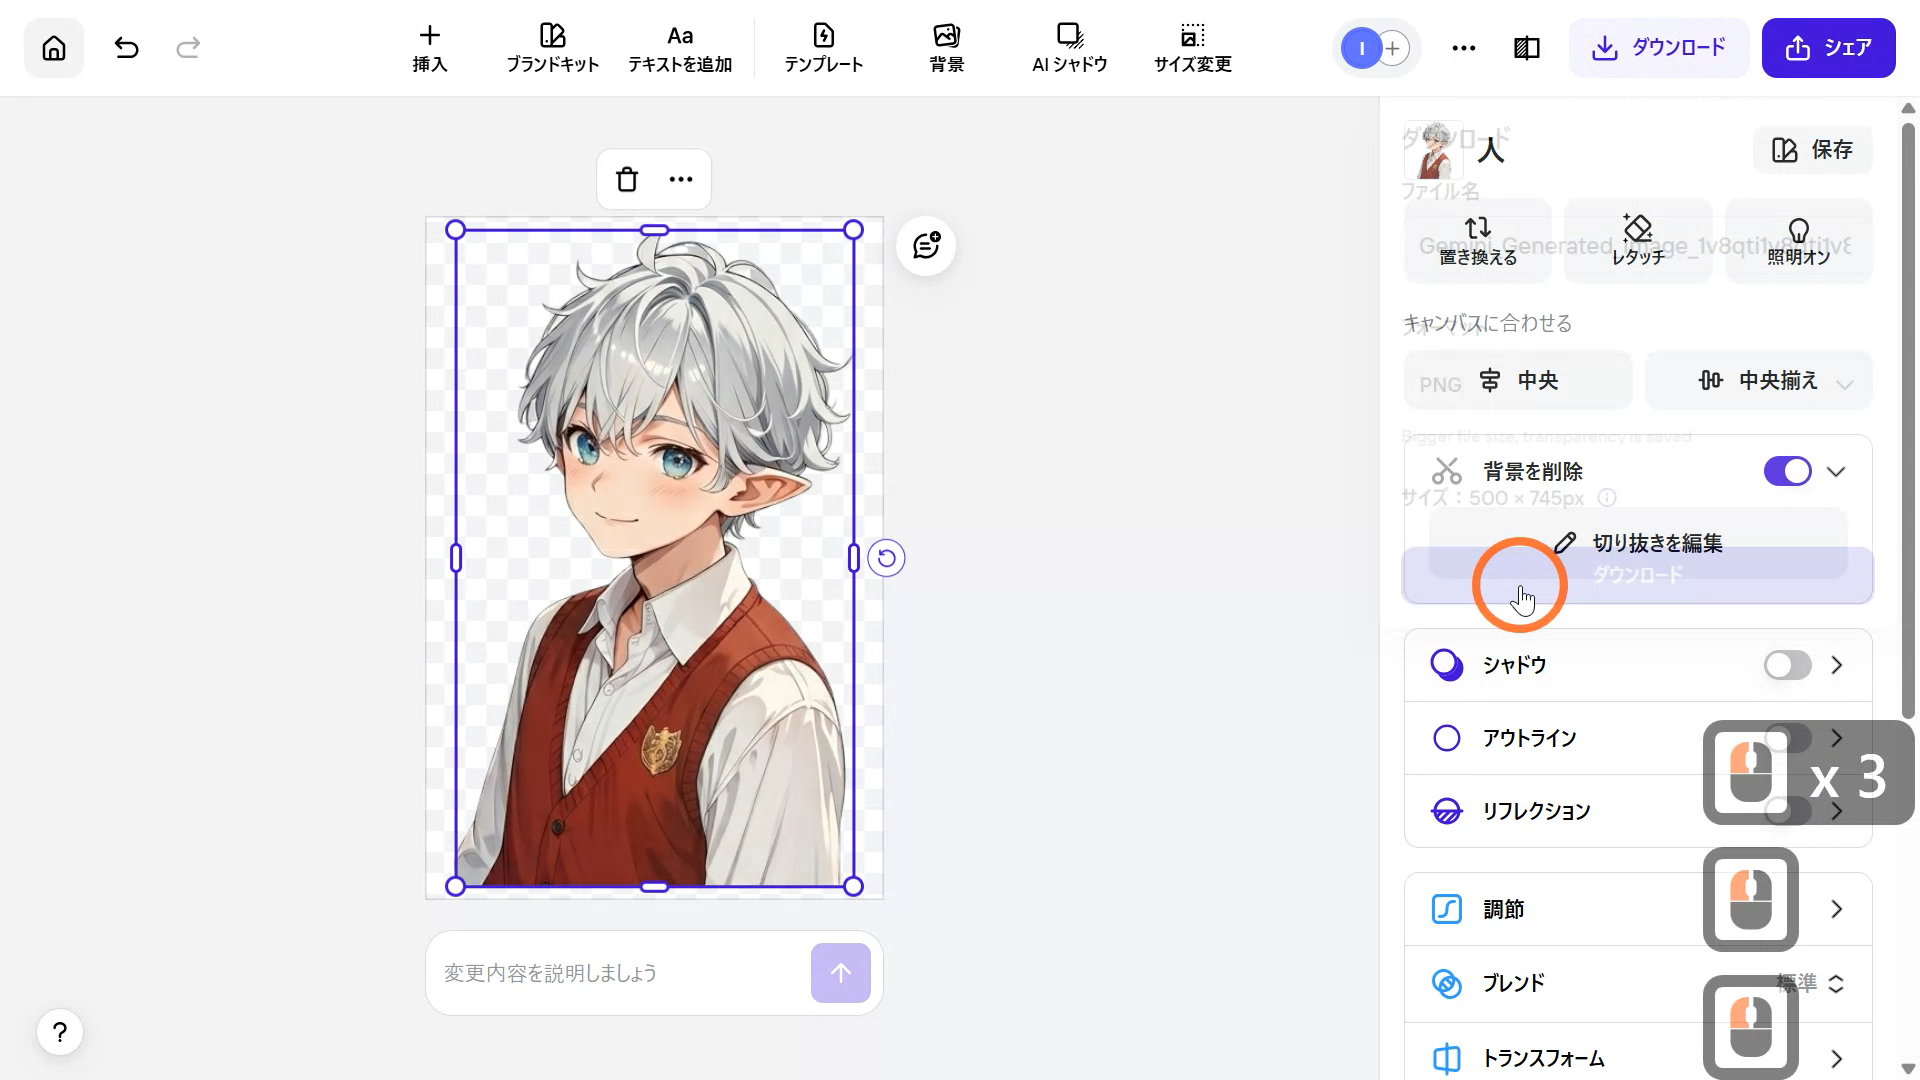Screen dimensions: 1920x1080
Task: Click the 人 layer thumbnail in panel
Action: [x=1434, y=150]
